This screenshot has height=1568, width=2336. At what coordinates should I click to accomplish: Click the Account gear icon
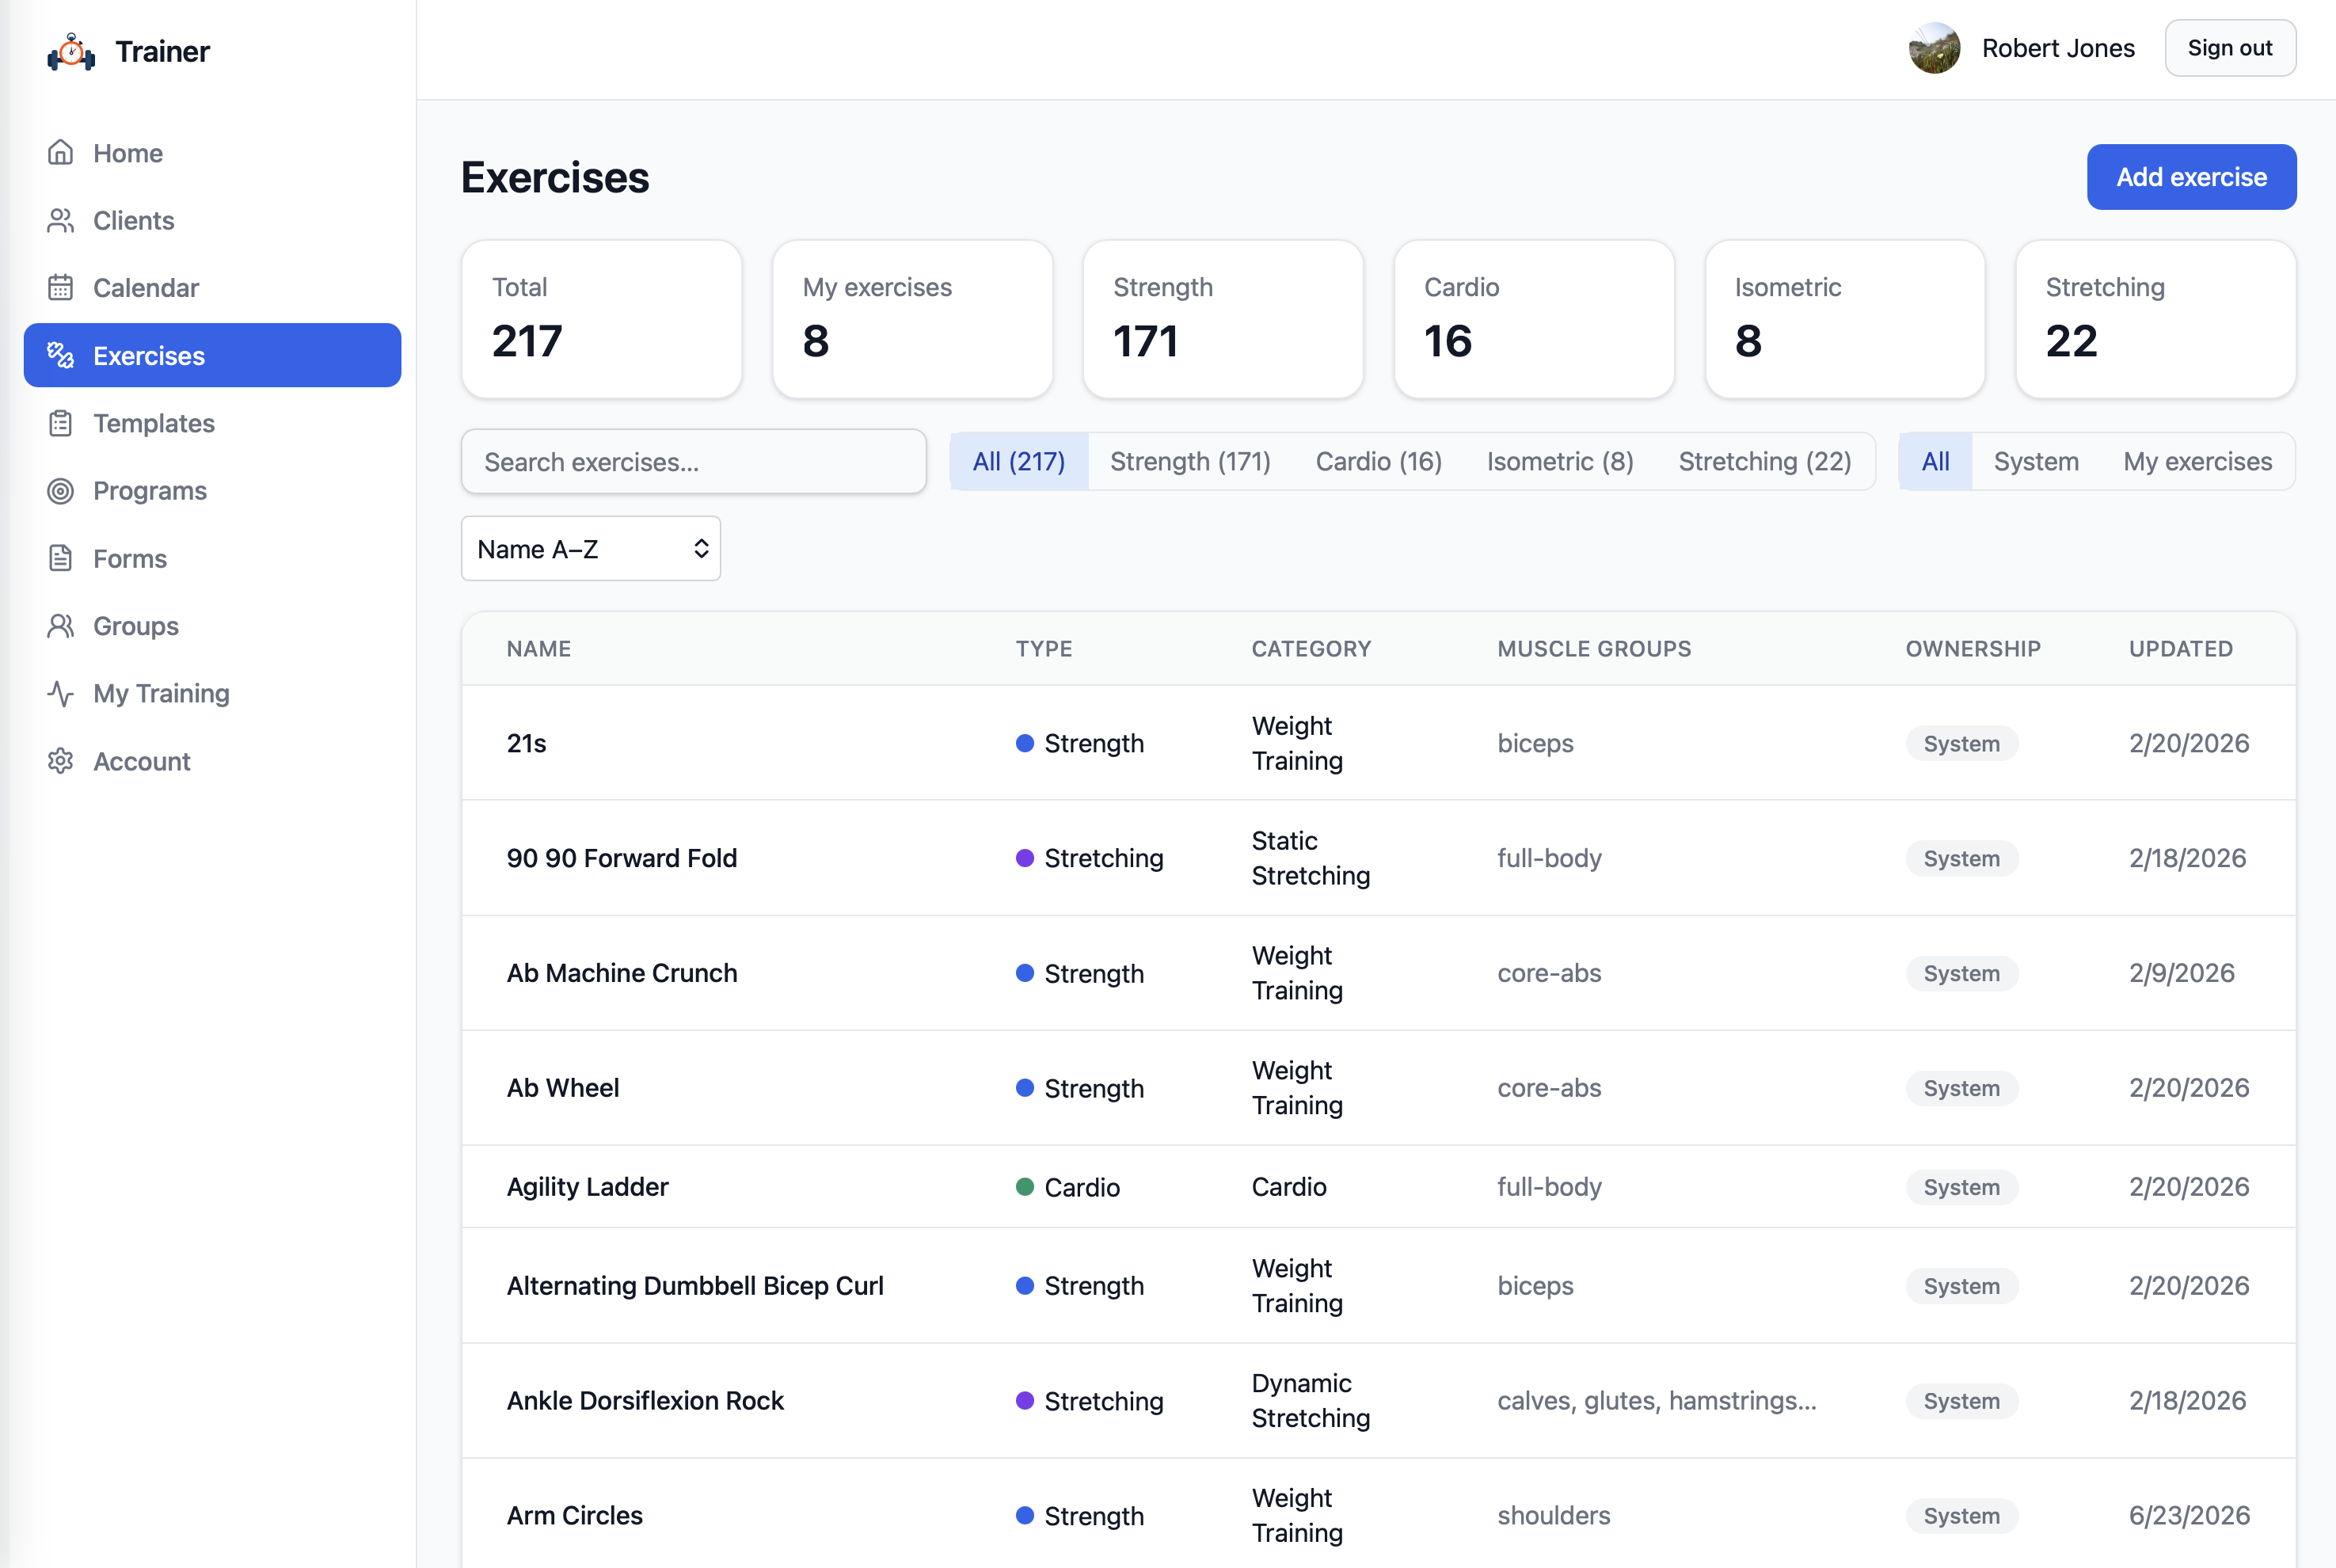[61, 761]
